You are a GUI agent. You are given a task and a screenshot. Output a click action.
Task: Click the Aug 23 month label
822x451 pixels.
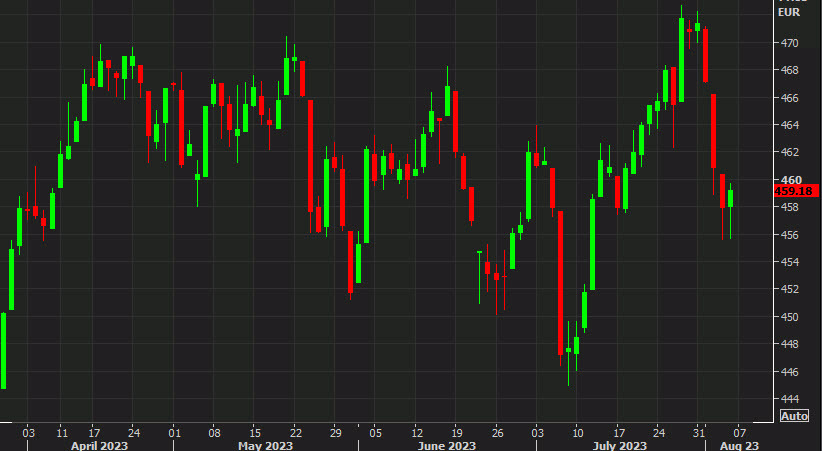pos(739,446)
